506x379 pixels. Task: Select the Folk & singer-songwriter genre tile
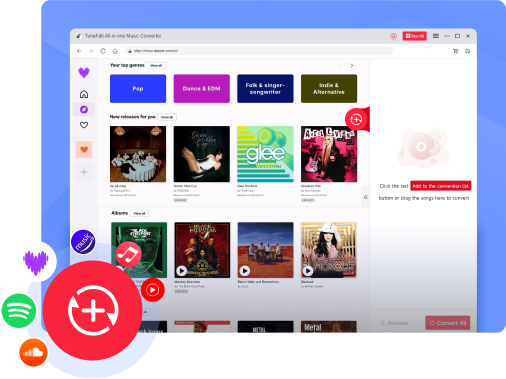(x=265, y=89)
